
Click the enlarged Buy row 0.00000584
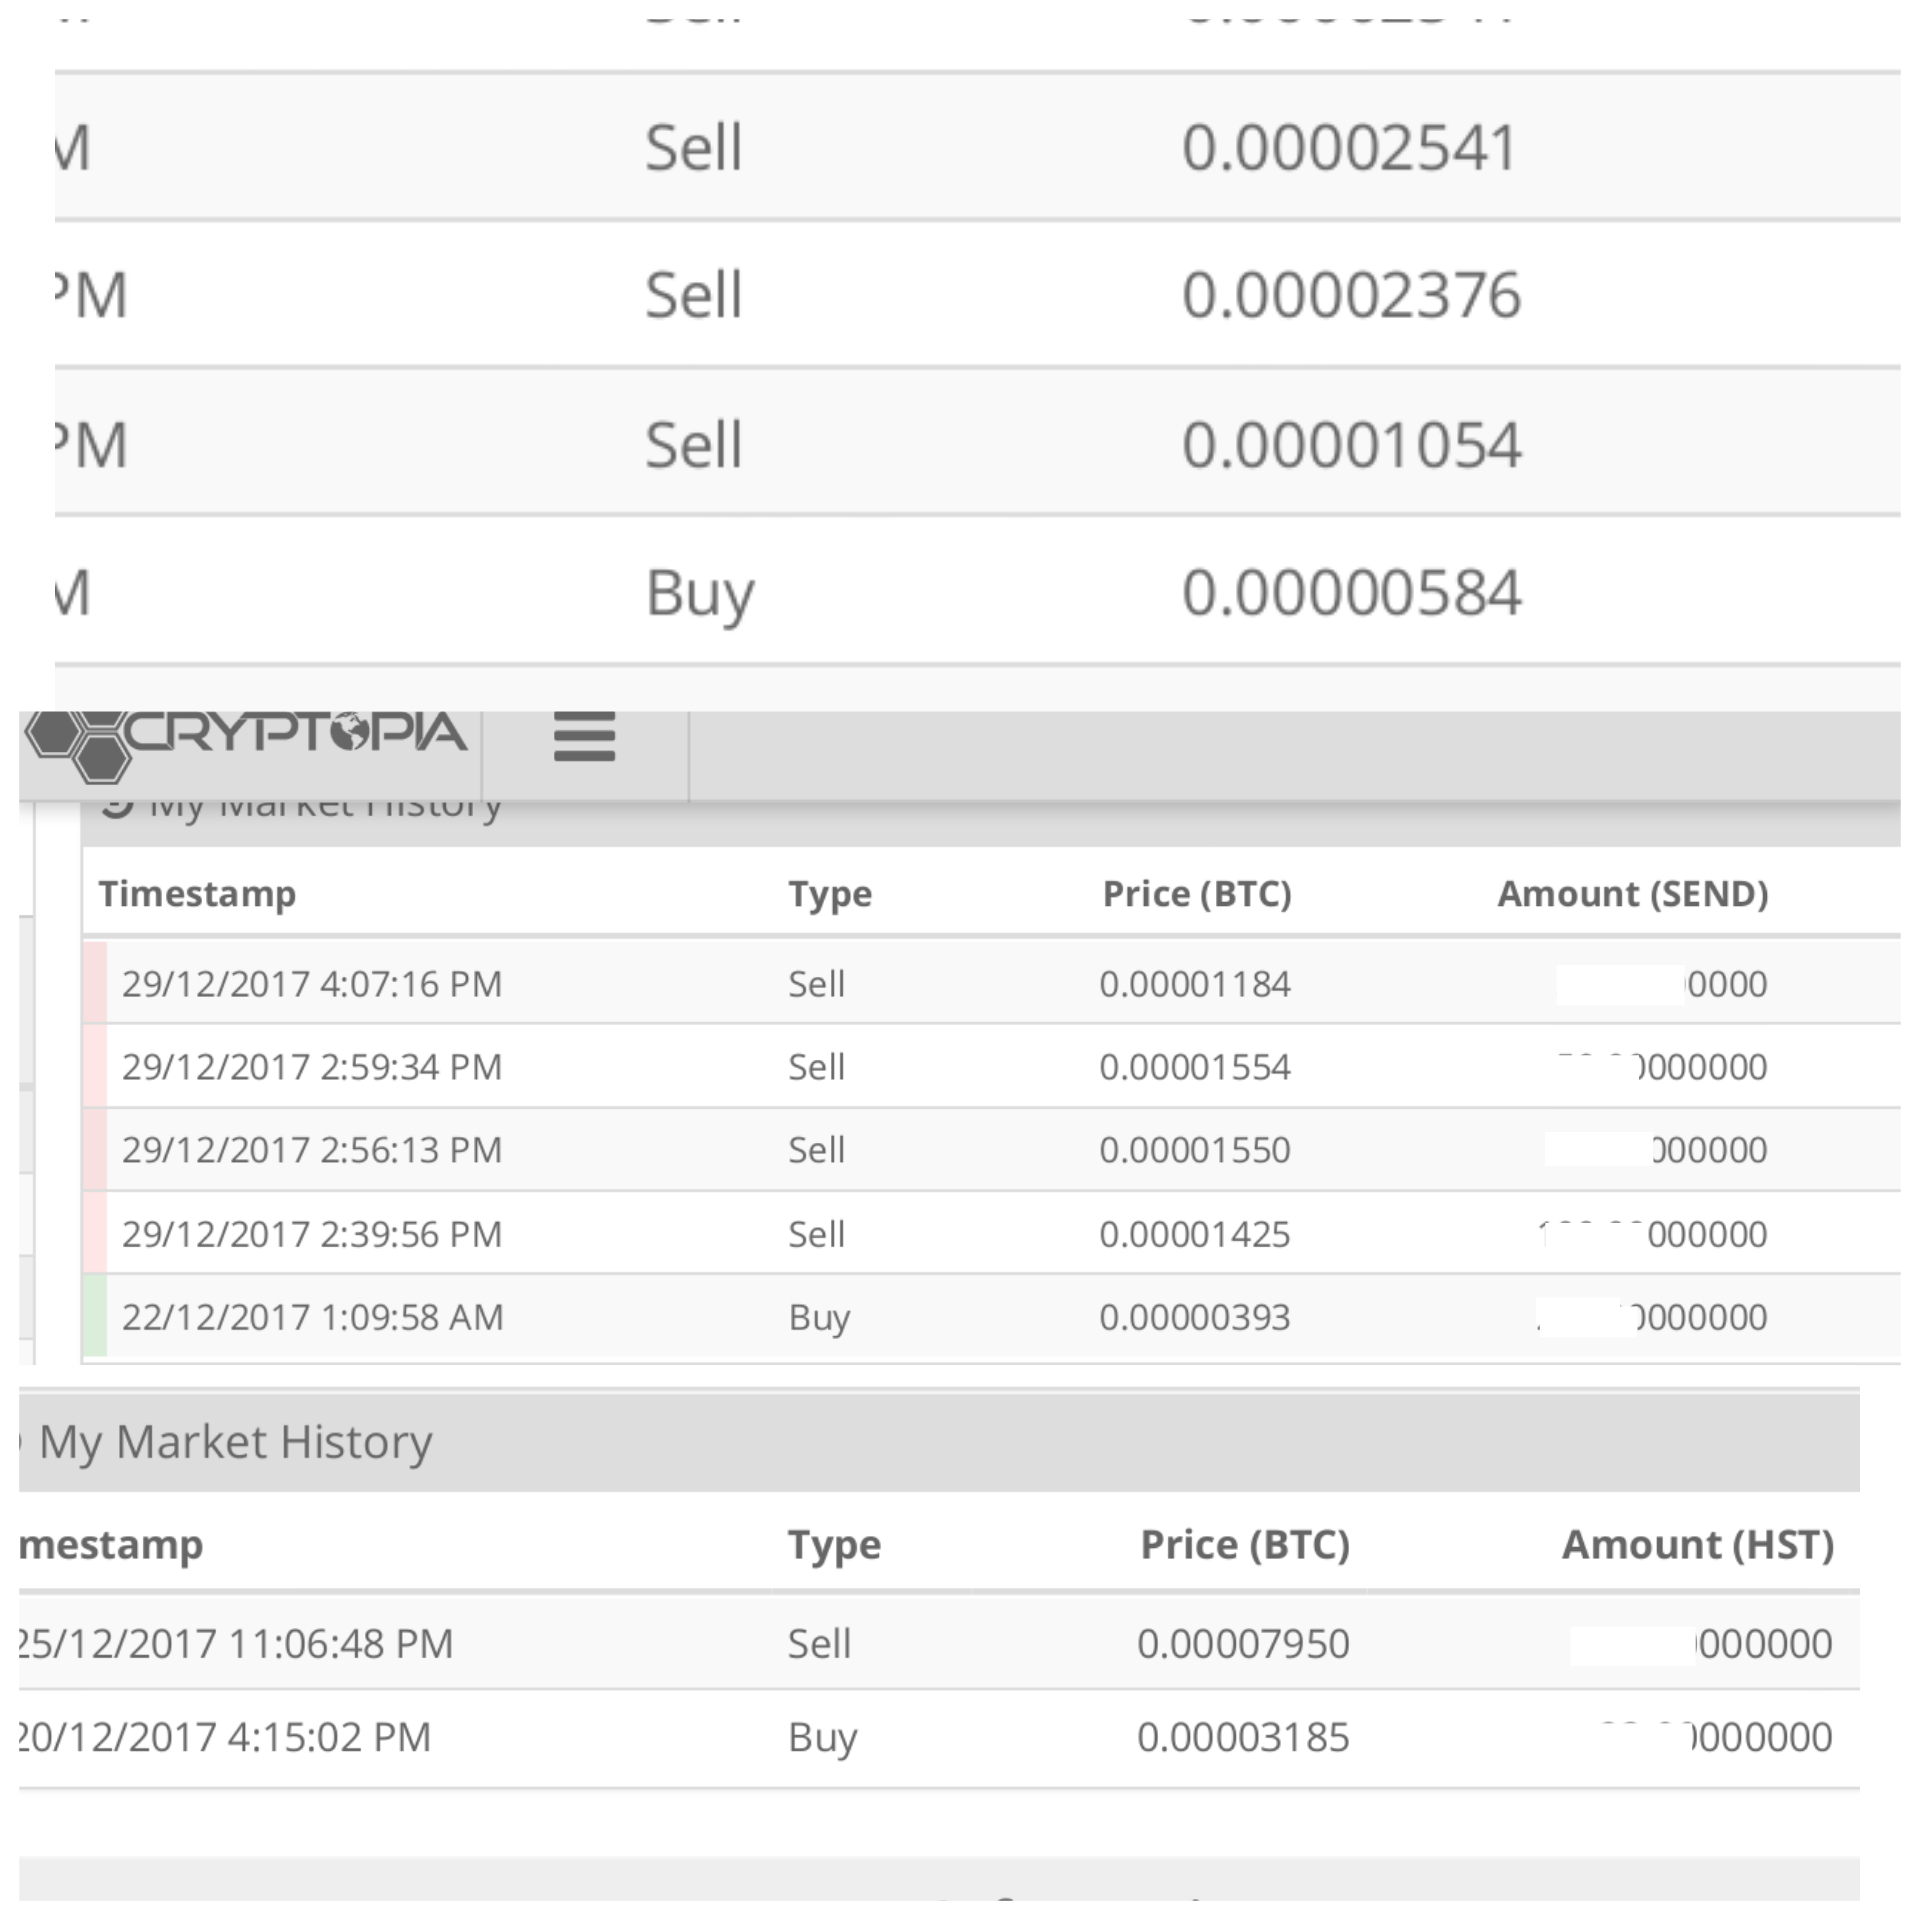click(x=1350, y=592)
